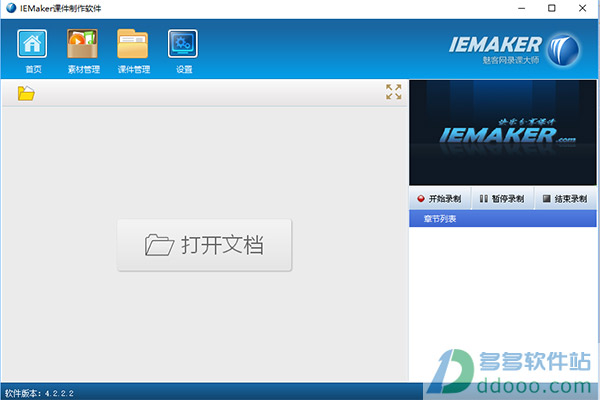The image size is (600, 400).
Task: Pause recording with 暂停录制
Action: pos(502,199)
